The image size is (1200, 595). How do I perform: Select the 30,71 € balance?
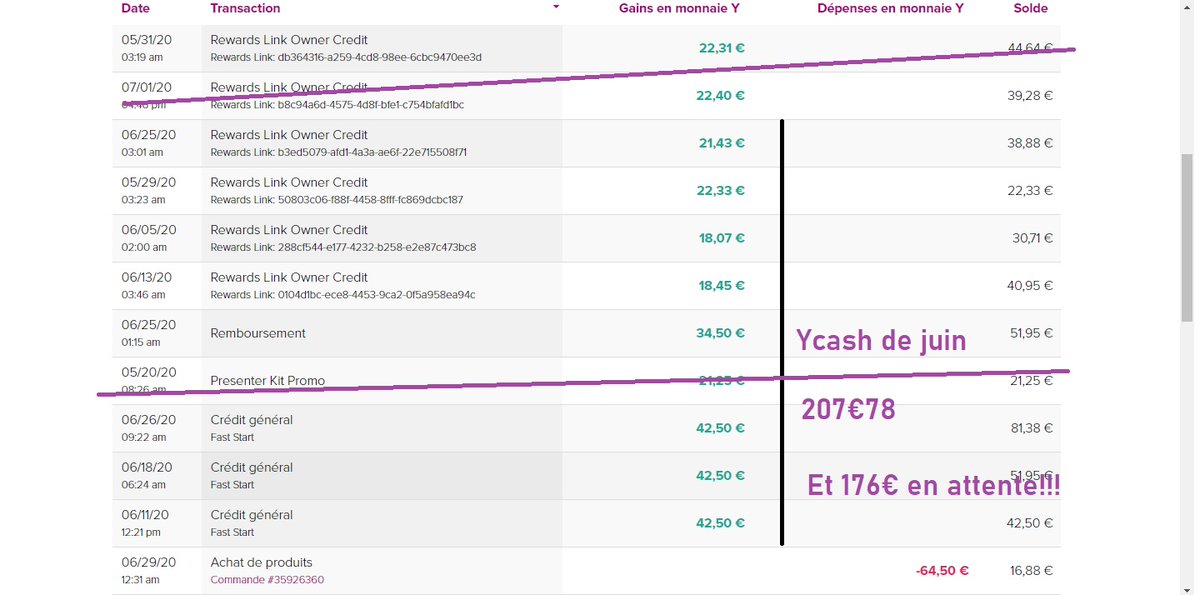tap(1032, 238)
